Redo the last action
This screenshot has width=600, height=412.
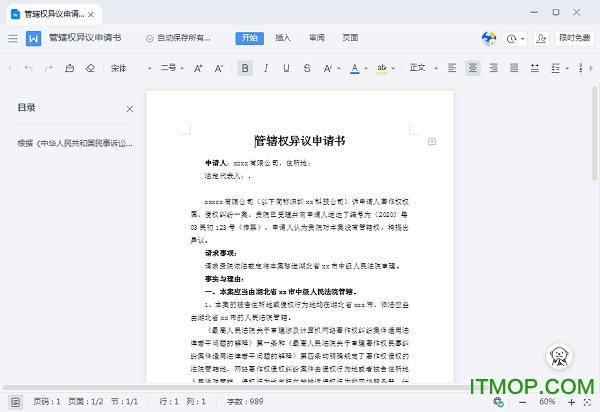(49, 68)
